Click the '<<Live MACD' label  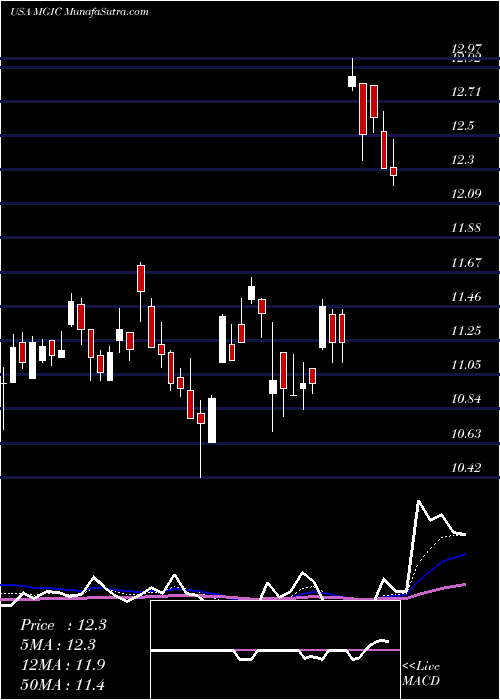tap(421, 673)
